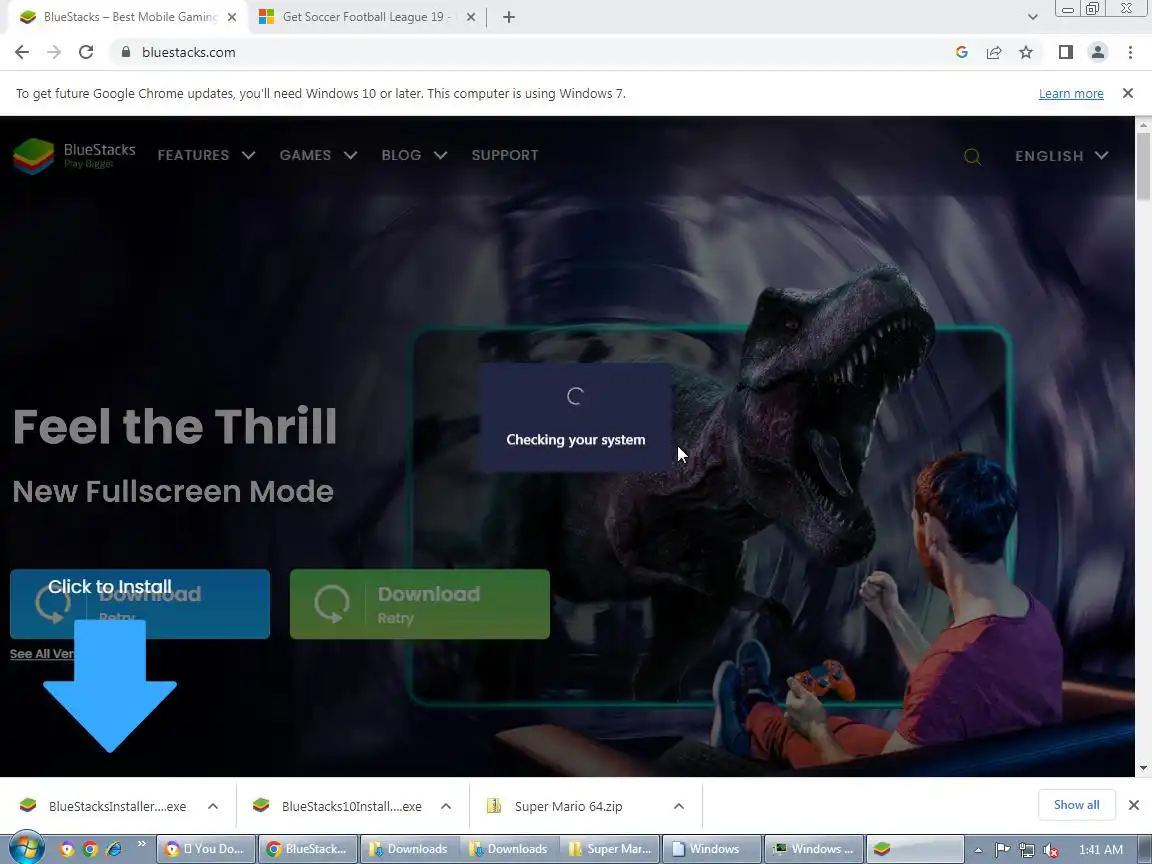Click the Google icon in address bar
Image resolution: width=1152 pixels, height=864 pixels.
pos(962,52)
